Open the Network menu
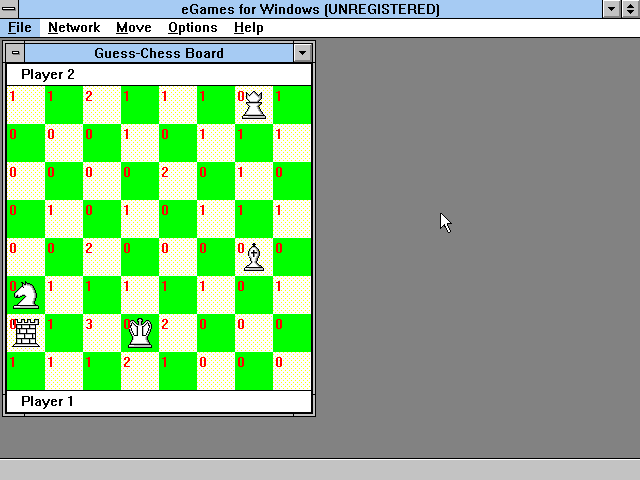 (74, 28)
